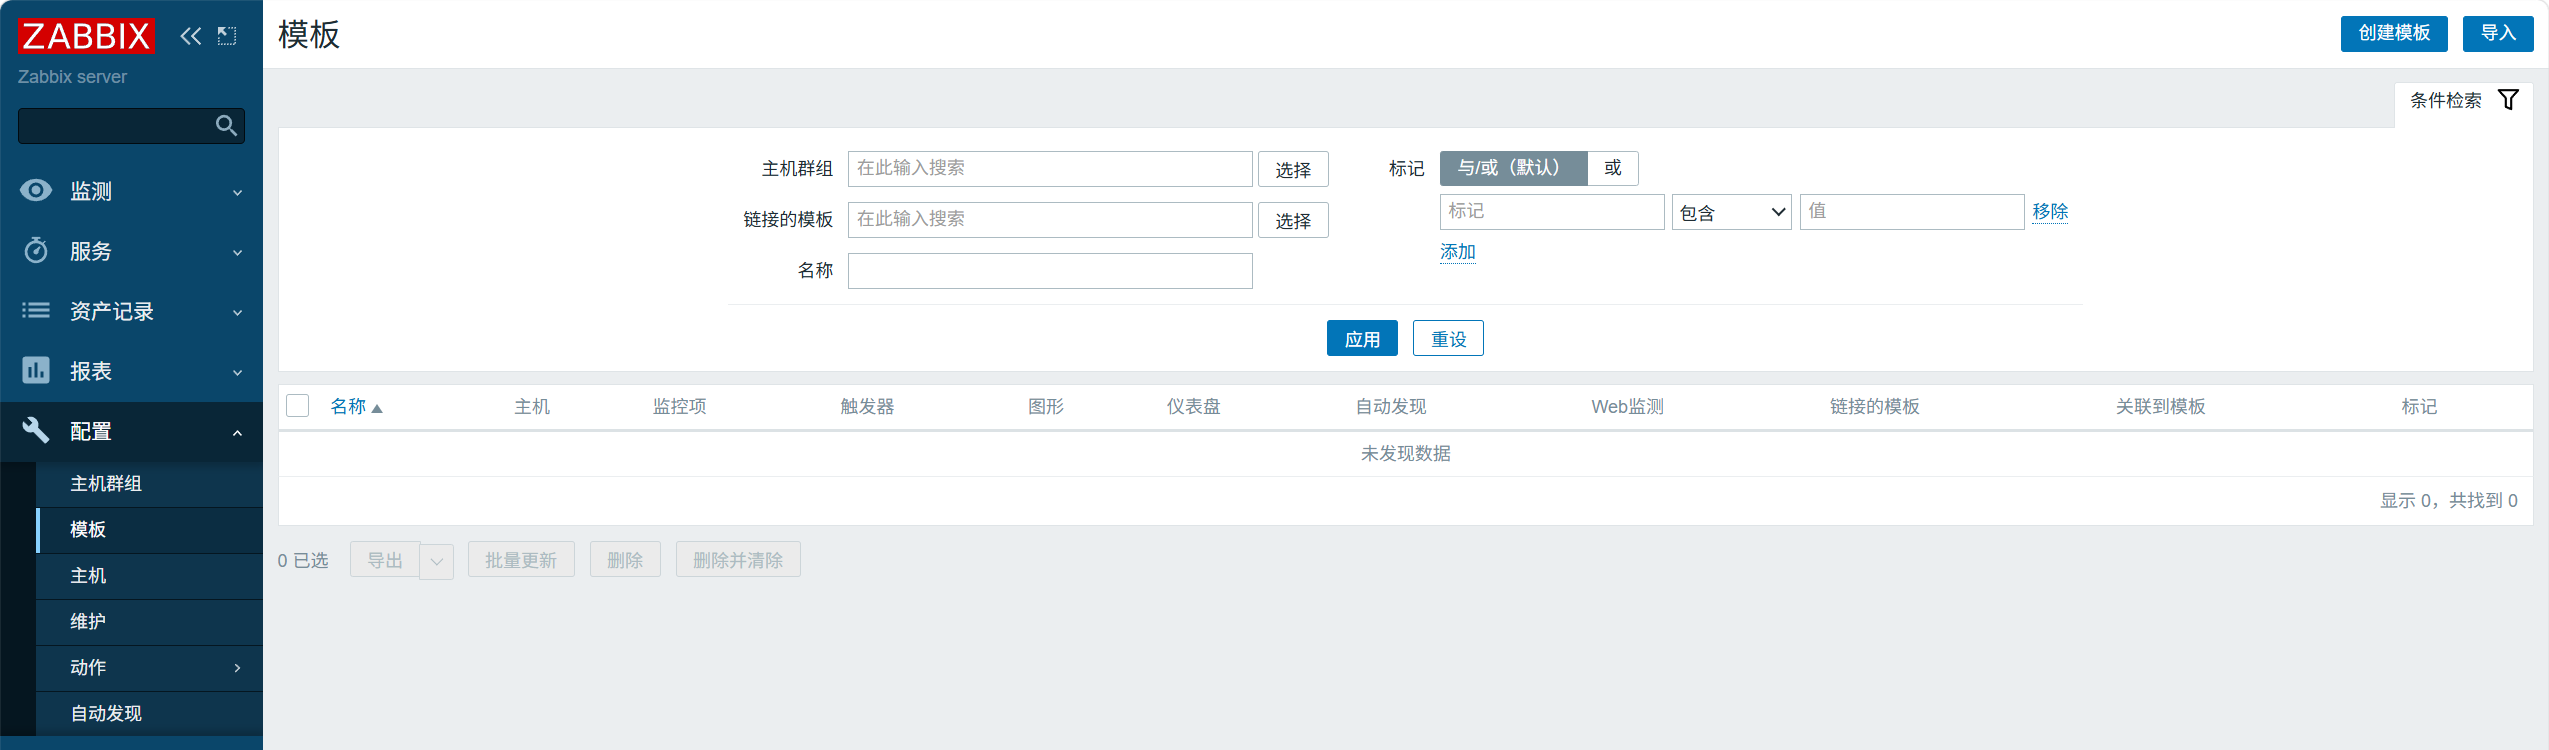Image resolution: width=2549 pixels, height=750 pixels.
Task: Click the list icon for 资产记录
Action: click(x=36, y=310)
